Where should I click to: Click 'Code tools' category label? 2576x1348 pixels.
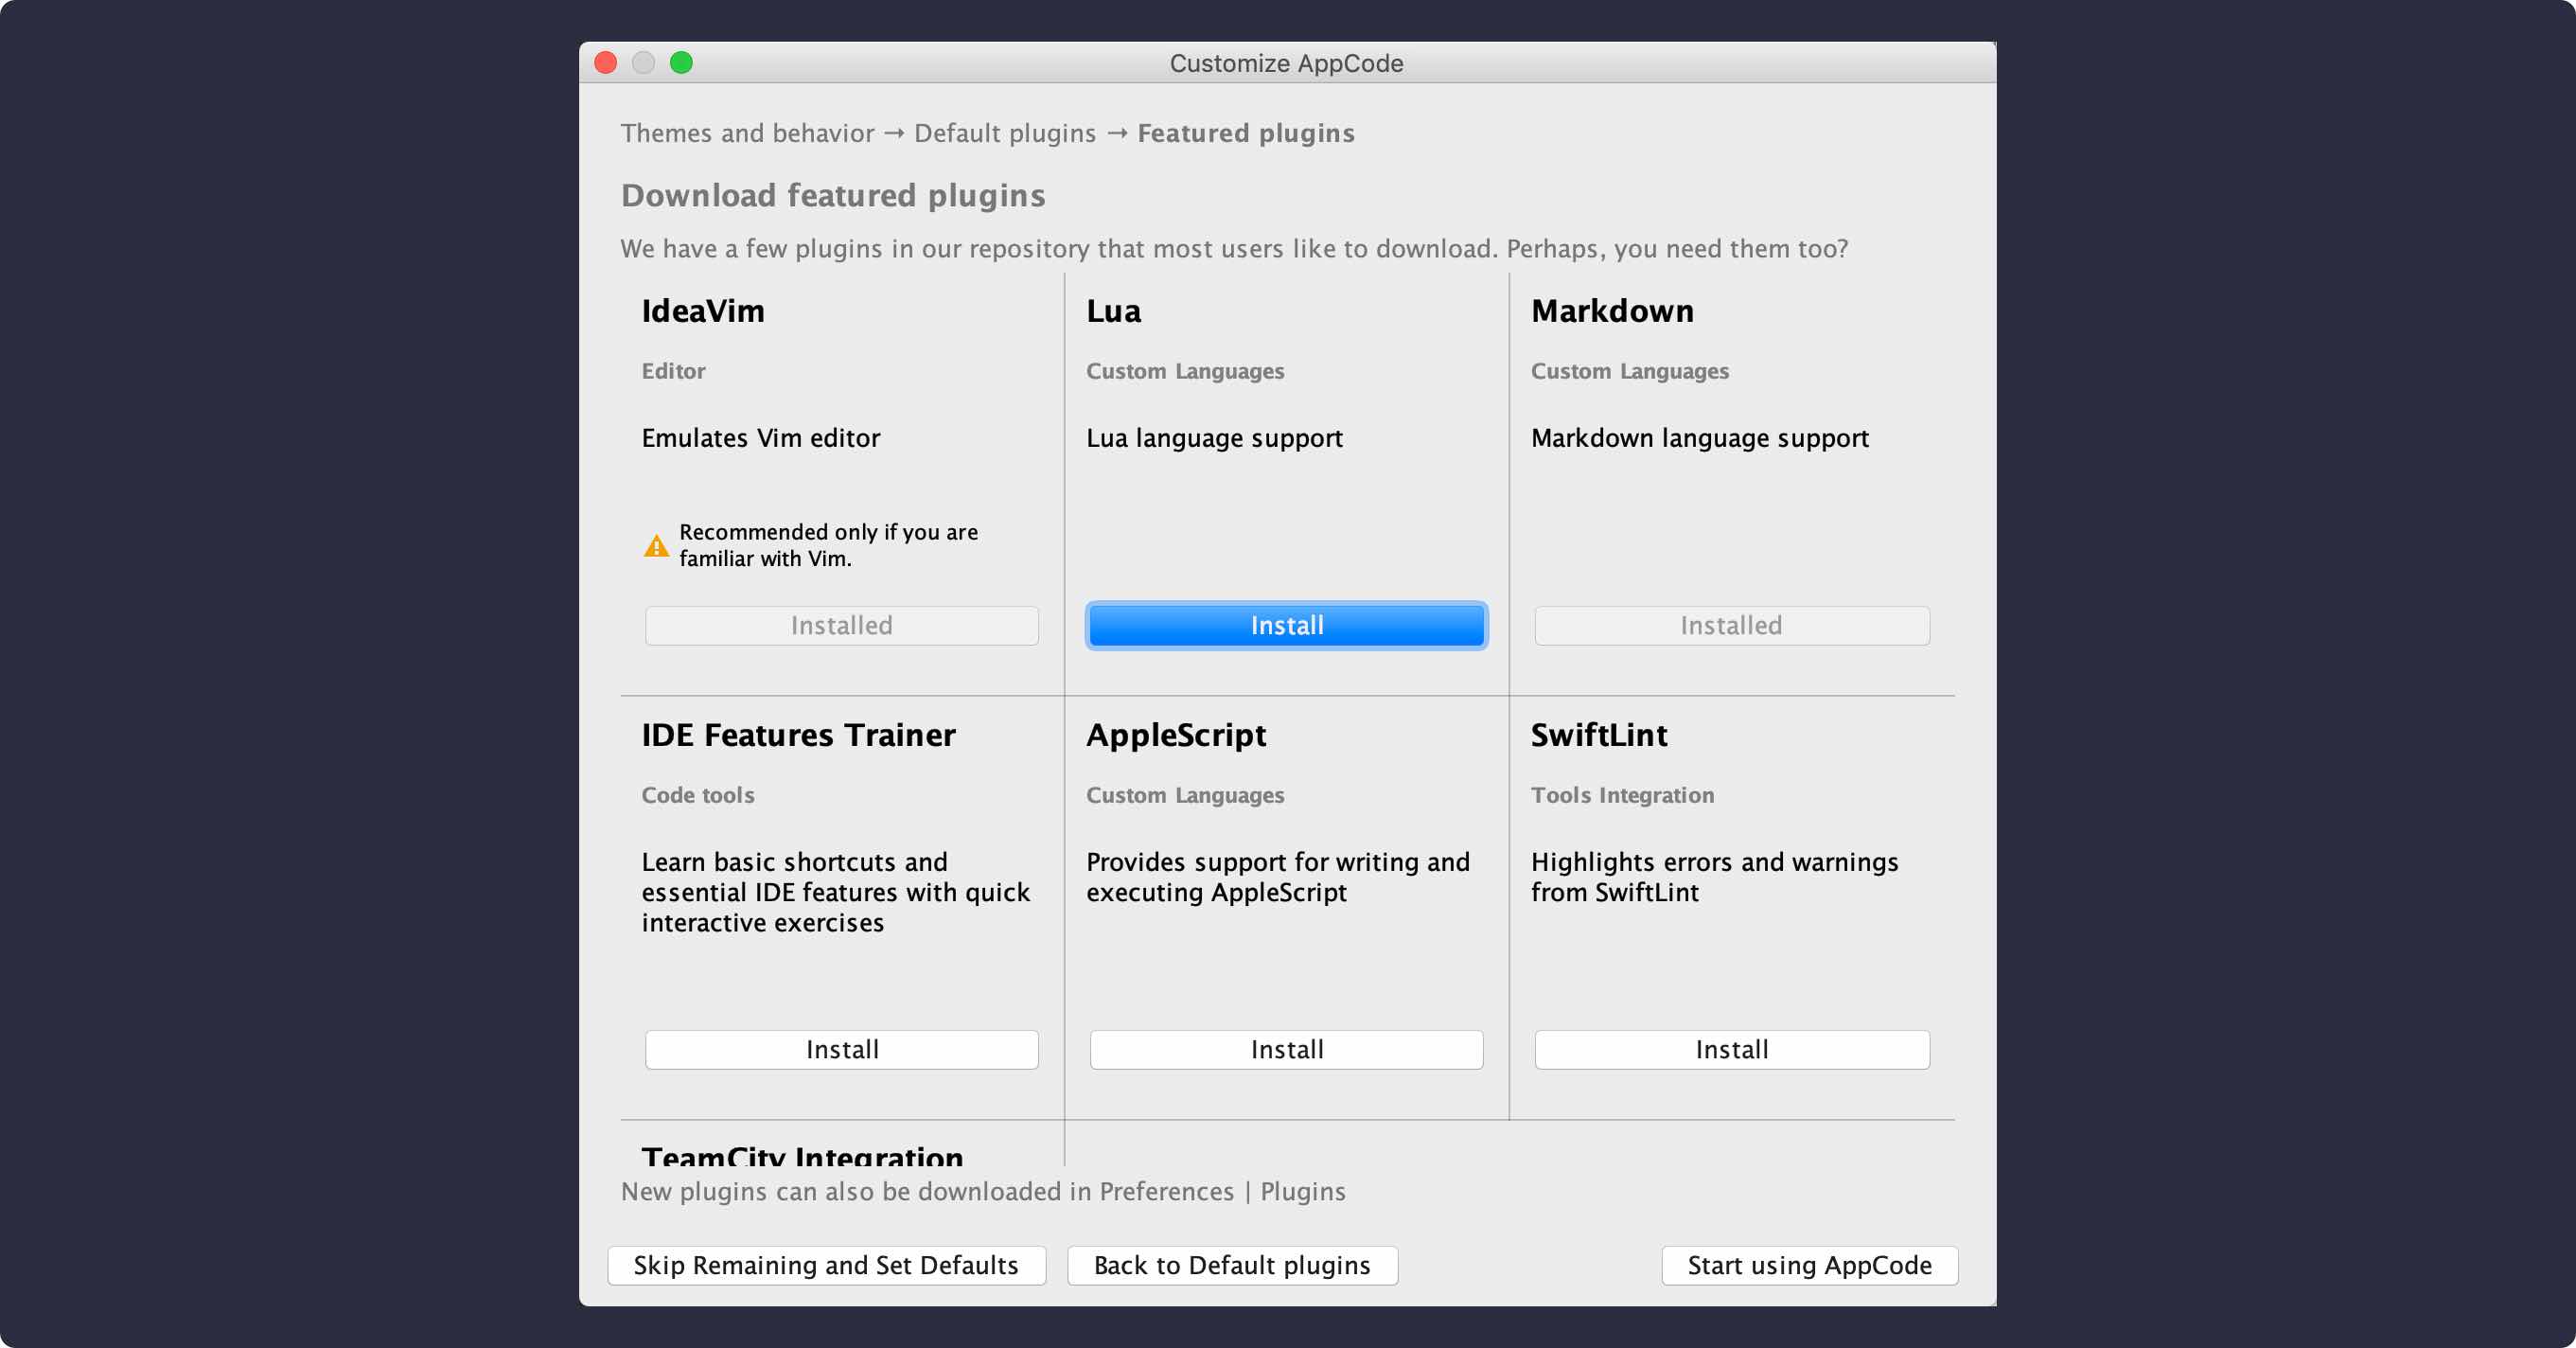[698, 795]
